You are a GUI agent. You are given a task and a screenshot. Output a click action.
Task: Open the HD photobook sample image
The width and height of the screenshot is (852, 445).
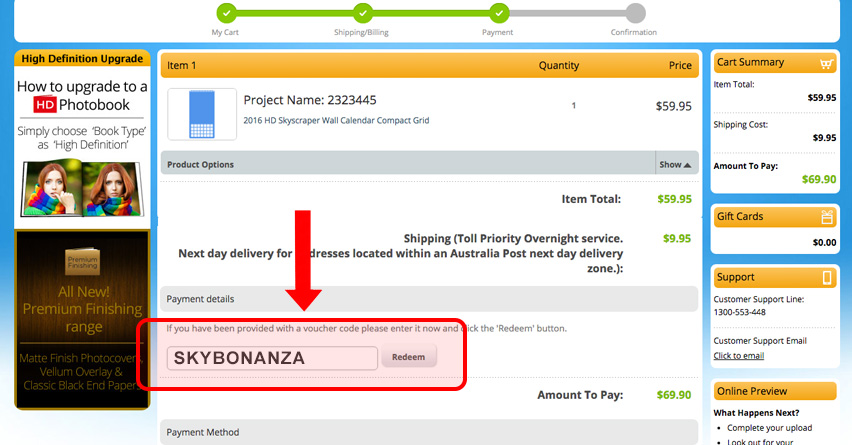click(82, 187)
